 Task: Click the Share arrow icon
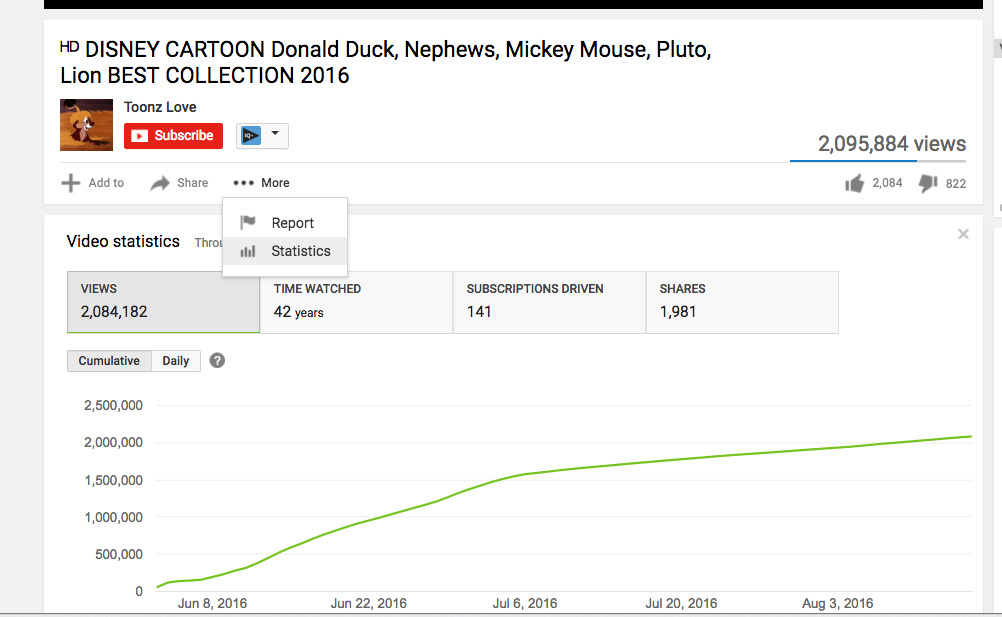coord(160,183)
